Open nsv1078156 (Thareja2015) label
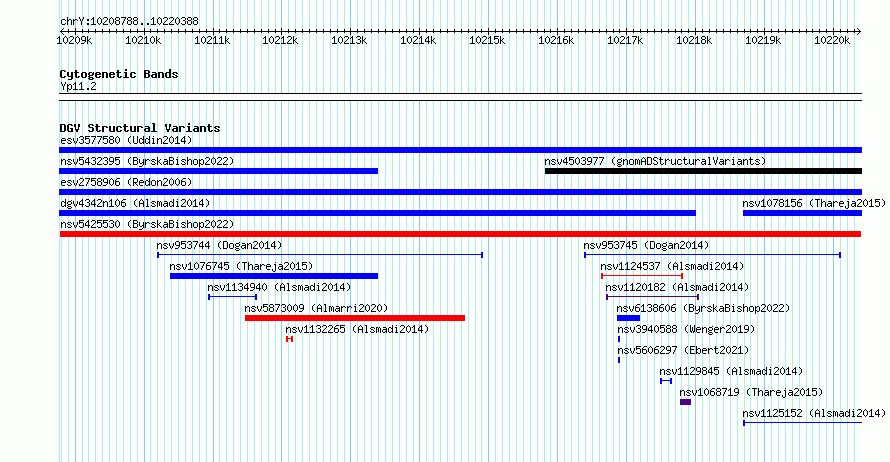This screenshot has width=890, height=462. [x=814, y=203]
